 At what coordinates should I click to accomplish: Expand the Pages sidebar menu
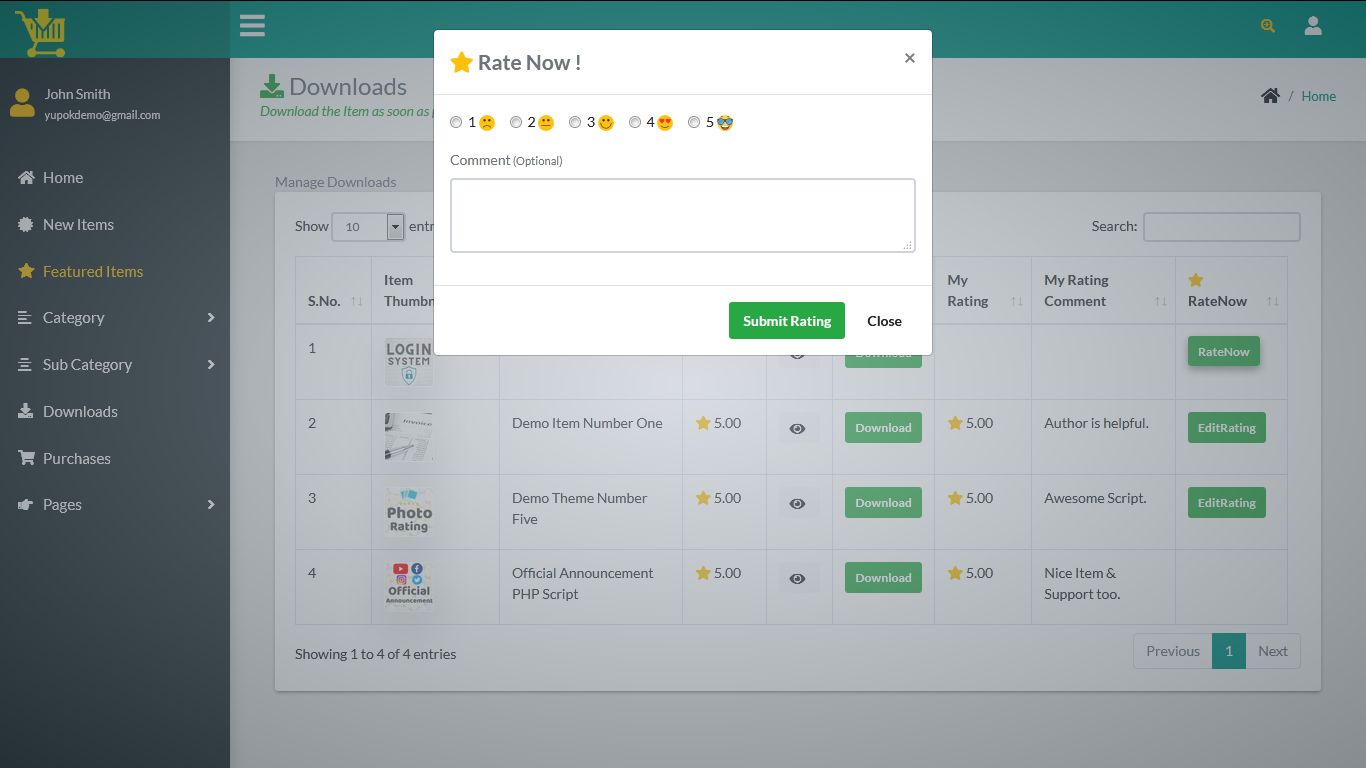tap(63, 504)
